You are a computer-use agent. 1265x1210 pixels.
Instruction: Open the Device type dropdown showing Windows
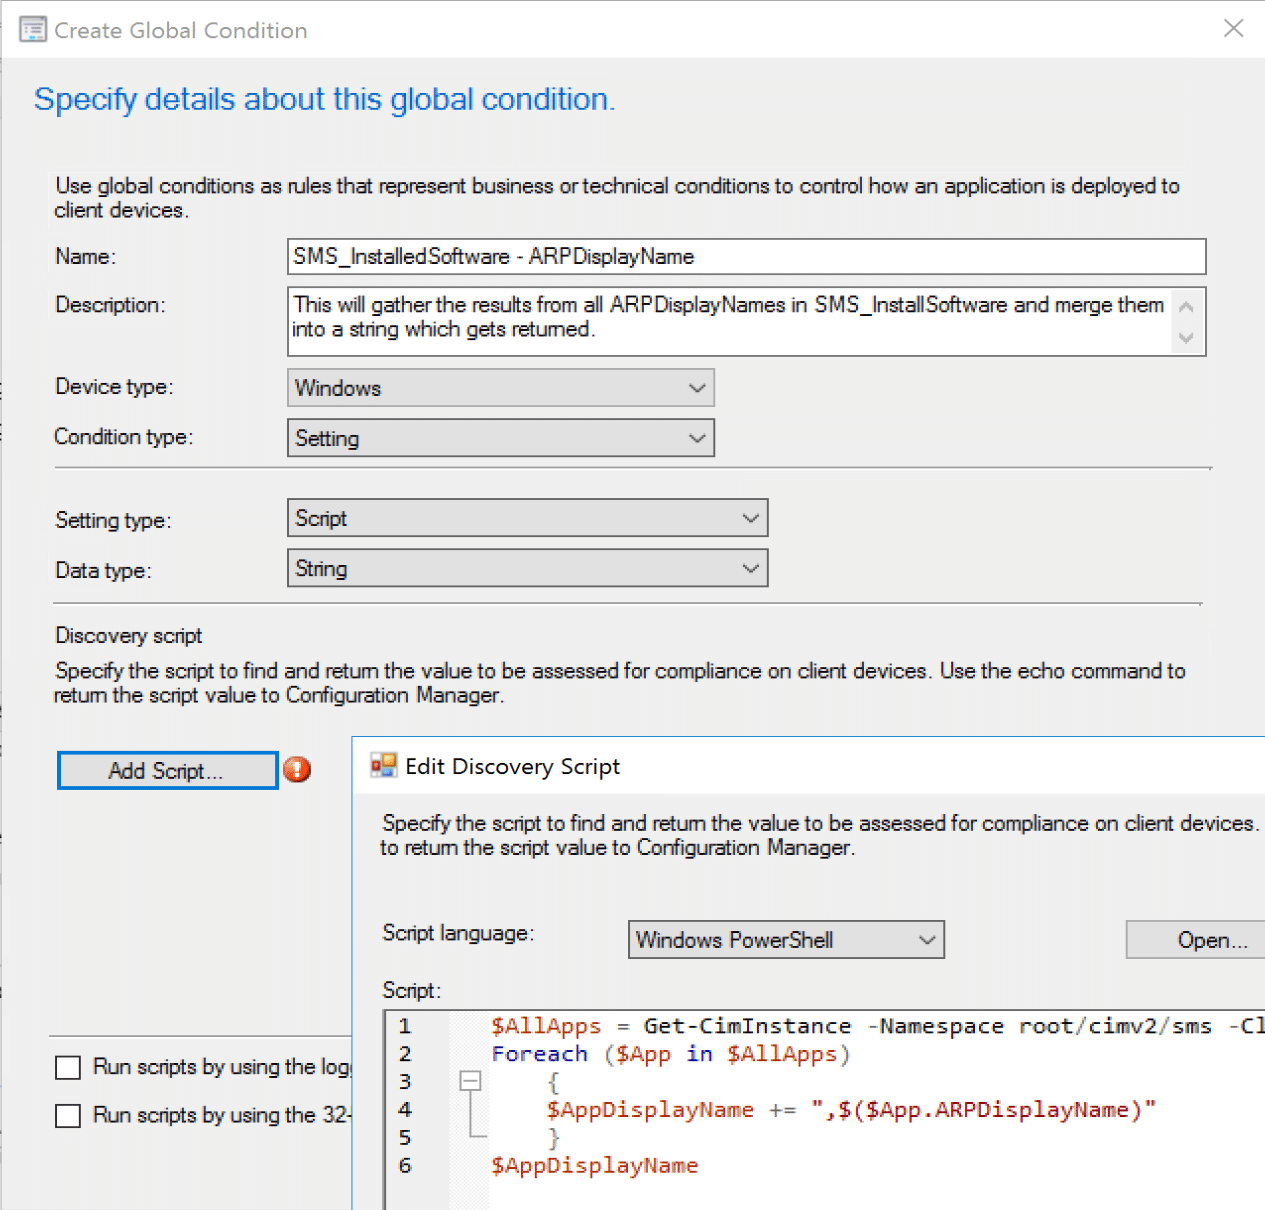coord(697,388)
